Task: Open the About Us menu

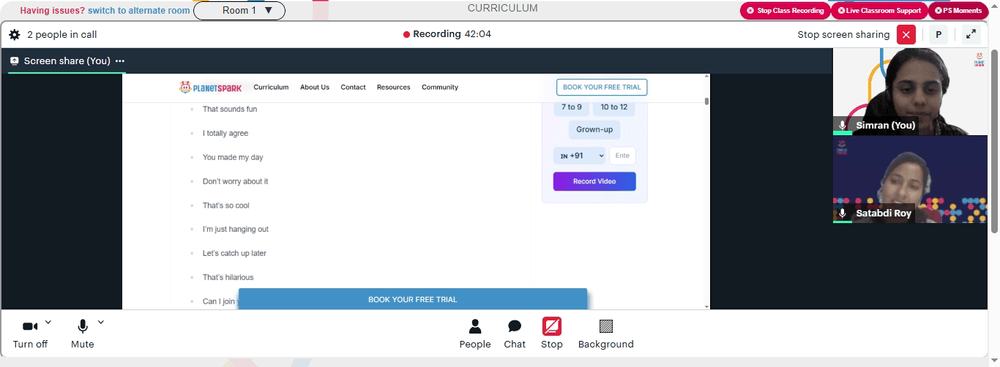Action: (x=314, y=87)
